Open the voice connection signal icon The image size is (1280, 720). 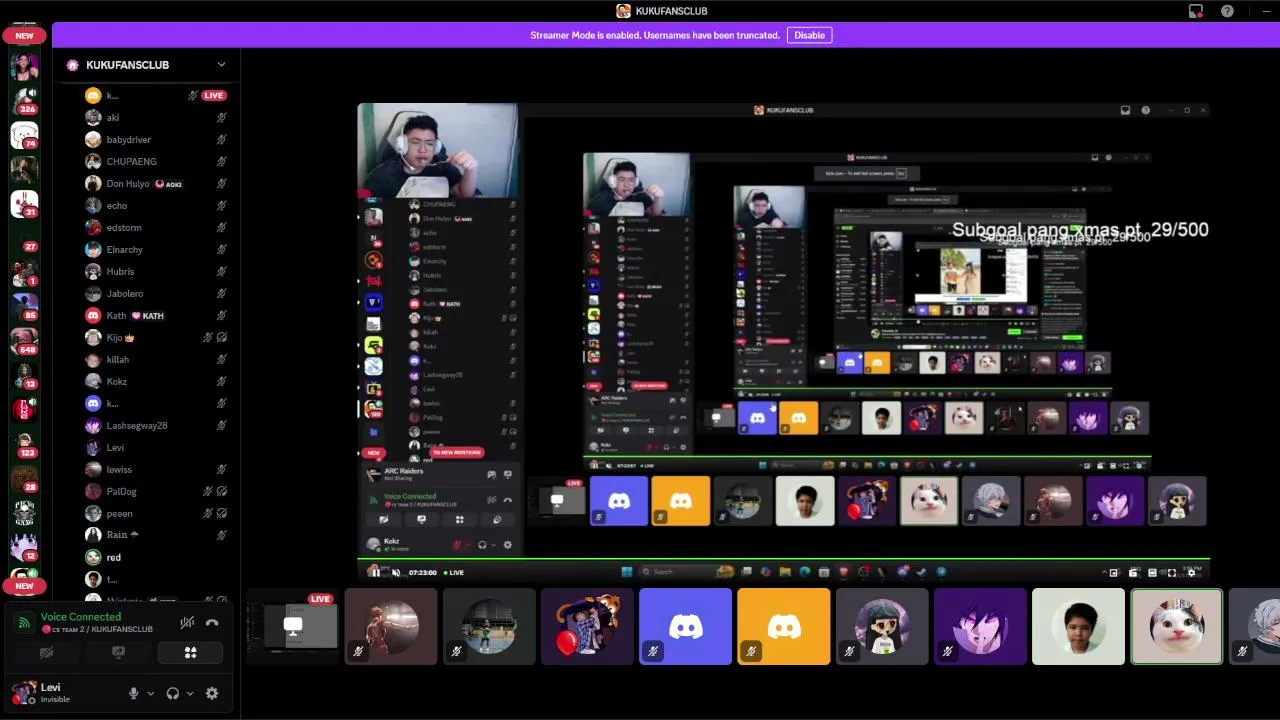coord(24,622)
